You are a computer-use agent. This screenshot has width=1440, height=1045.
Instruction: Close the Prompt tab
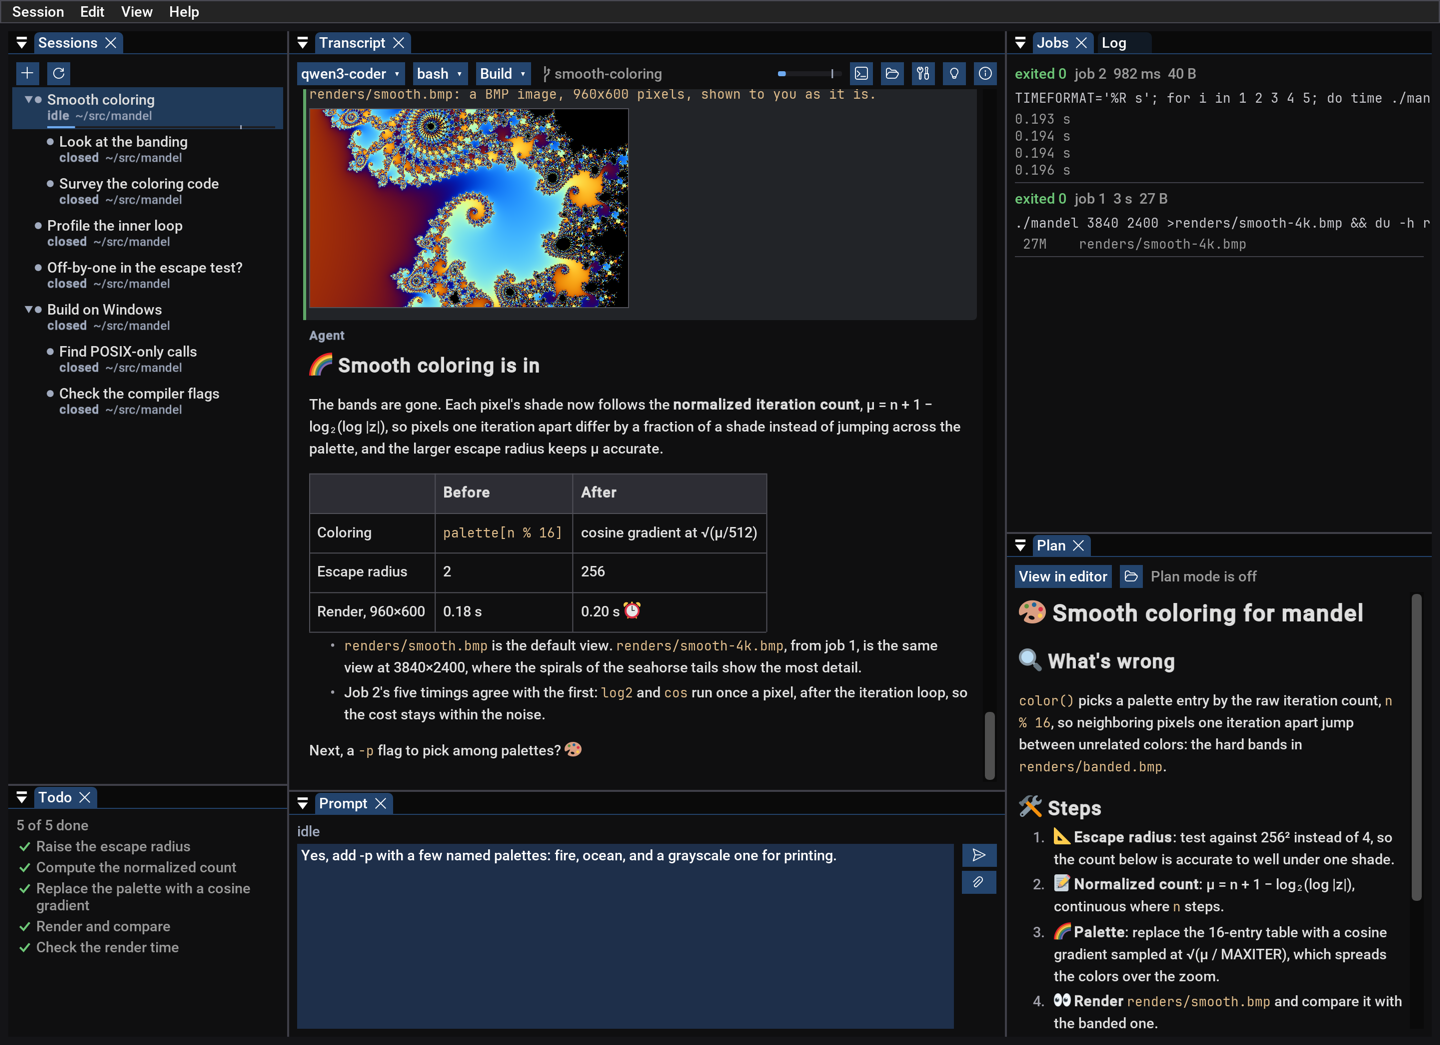(x=381, y=803)
